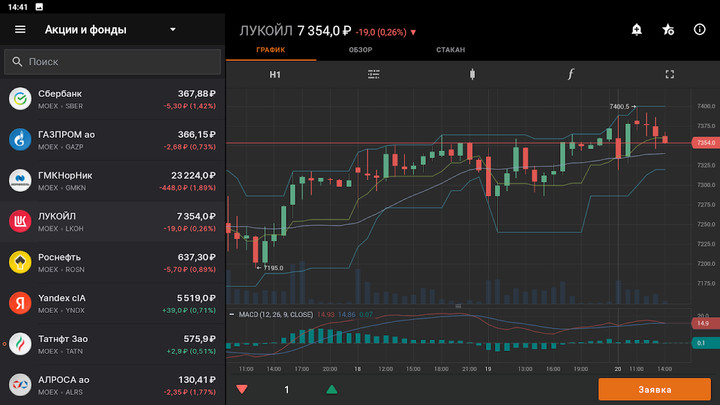Click the MACD histogram 0.1 label
The height and width of the screenshot is (405, 720).
[x=705, y=343]
